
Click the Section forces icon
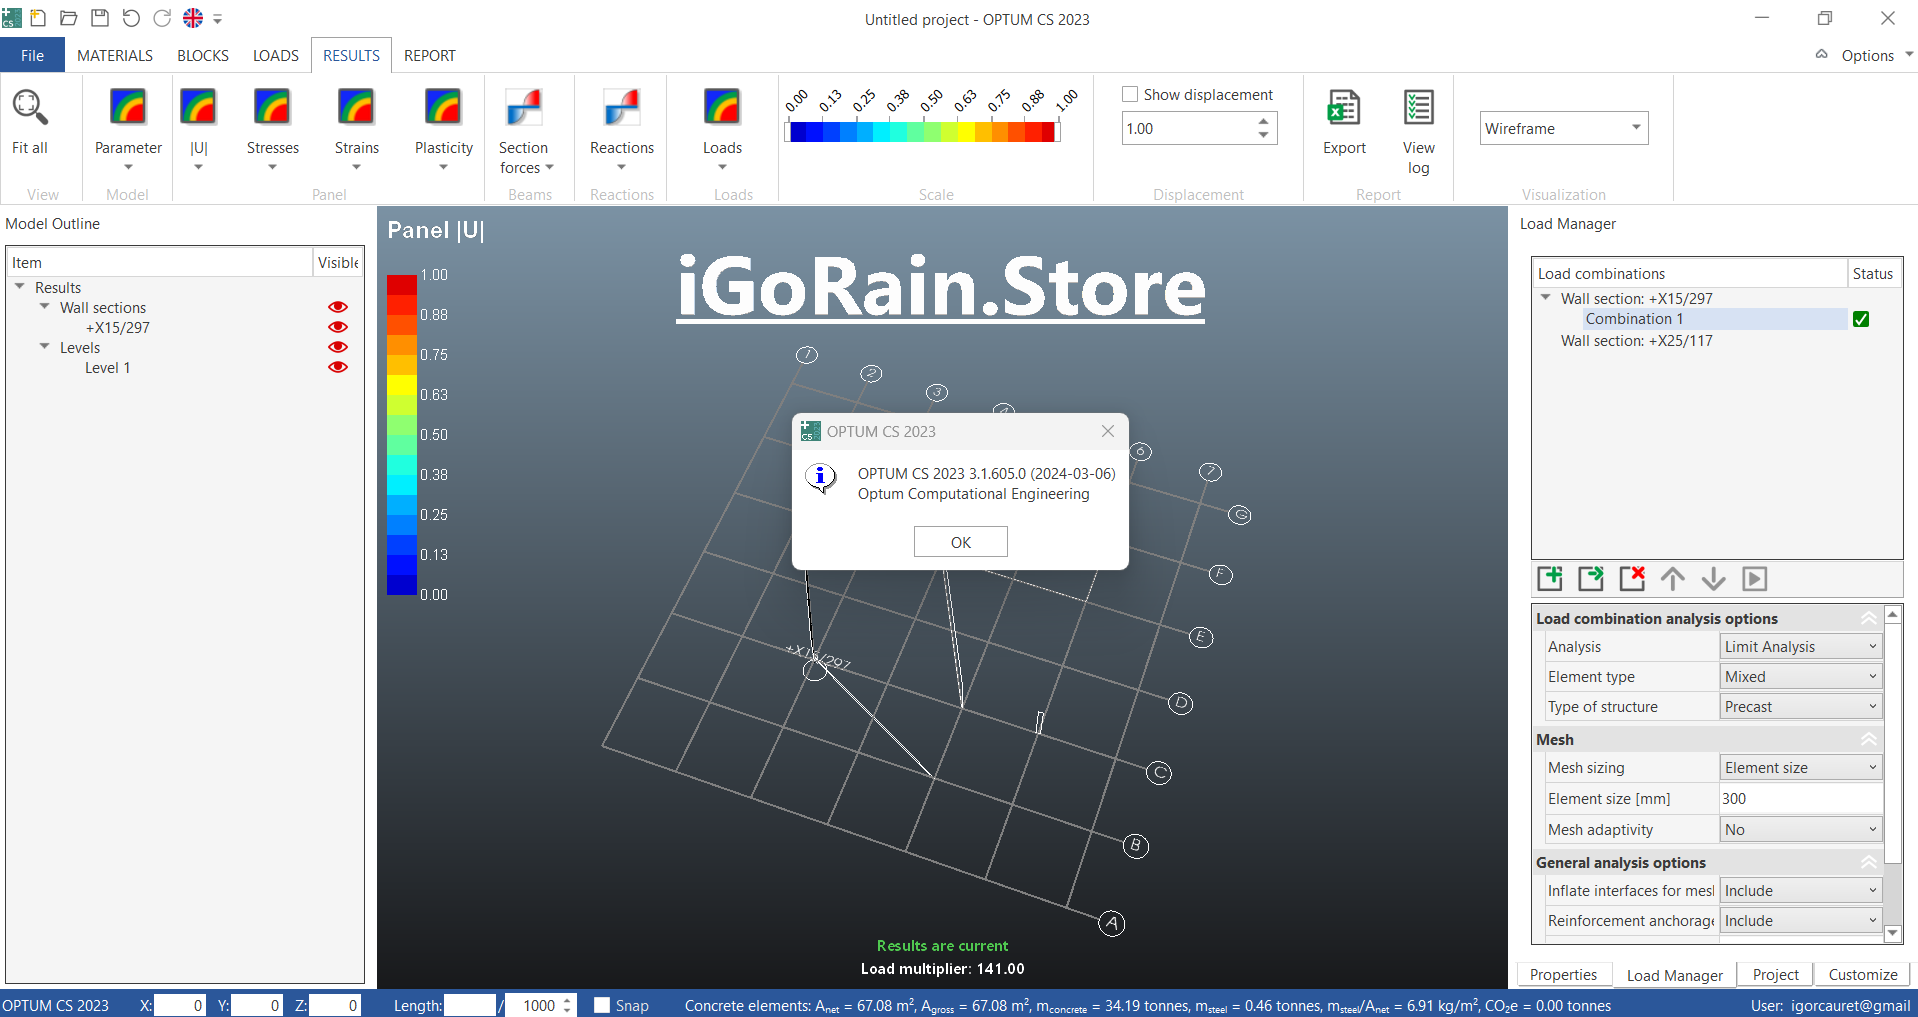(524, 108)
